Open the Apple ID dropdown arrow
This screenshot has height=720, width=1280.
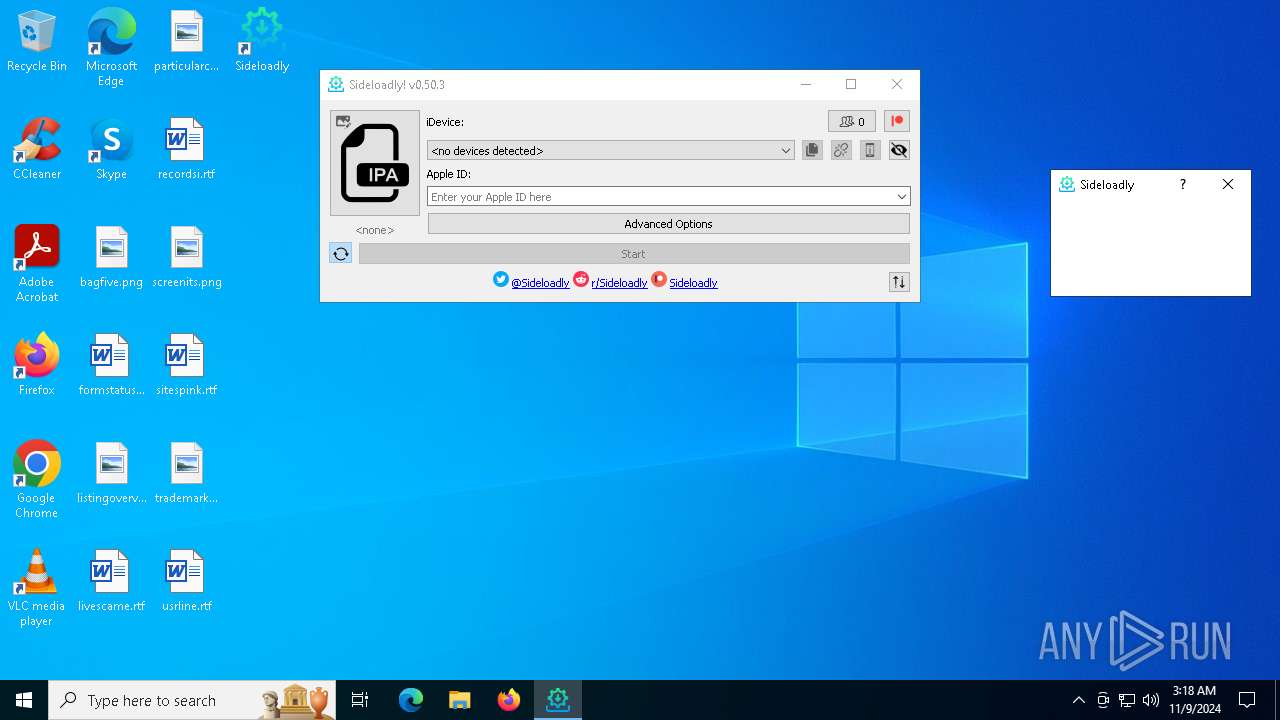click(902, 197)
